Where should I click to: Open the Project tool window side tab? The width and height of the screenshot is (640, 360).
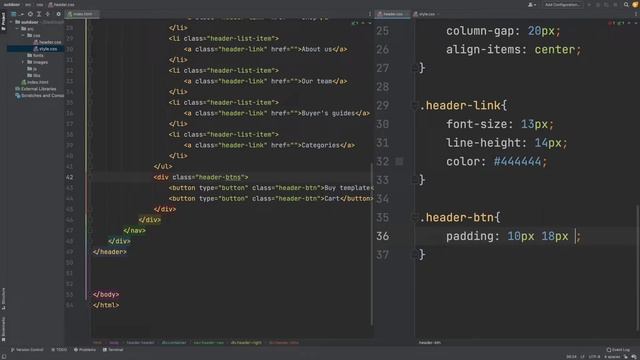[x=3, y=21]
